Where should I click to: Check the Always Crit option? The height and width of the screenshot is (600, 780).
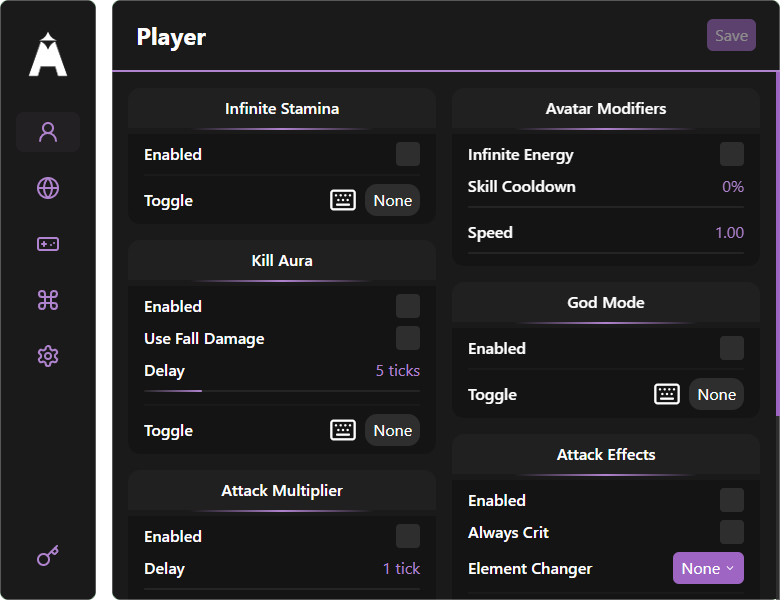pyautogui.click(x=732, y=532)
